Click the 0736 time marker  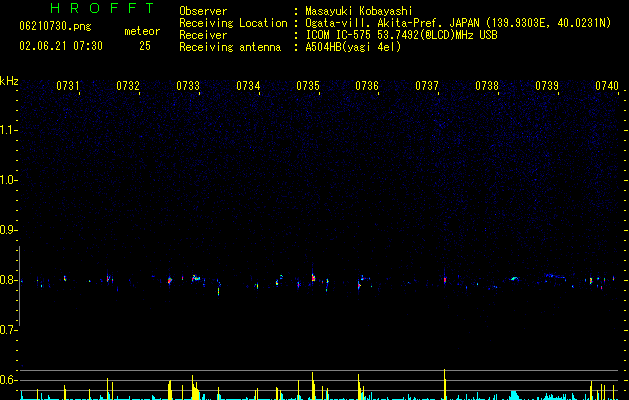coord(367,86)
